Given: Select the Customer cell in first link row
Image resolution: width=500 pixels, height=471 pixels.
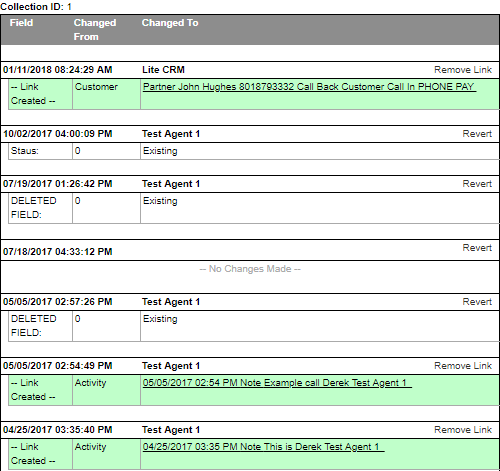Looking at the screenshot, I should click(x=96, y=87).
